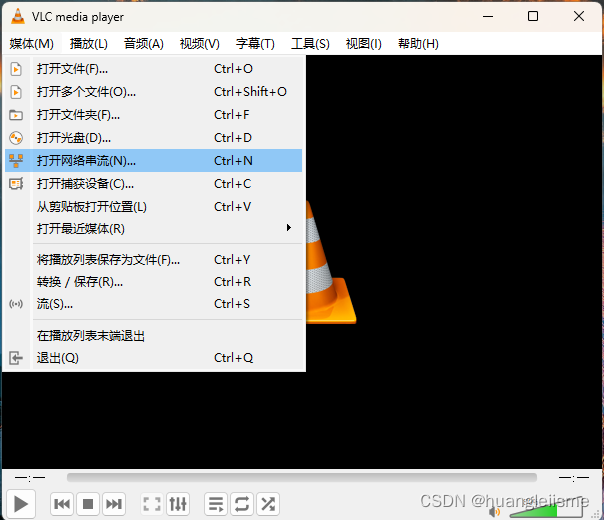604x520 pixels.
Task: Show the playlist icon
Action: click(x=216, y=503)
